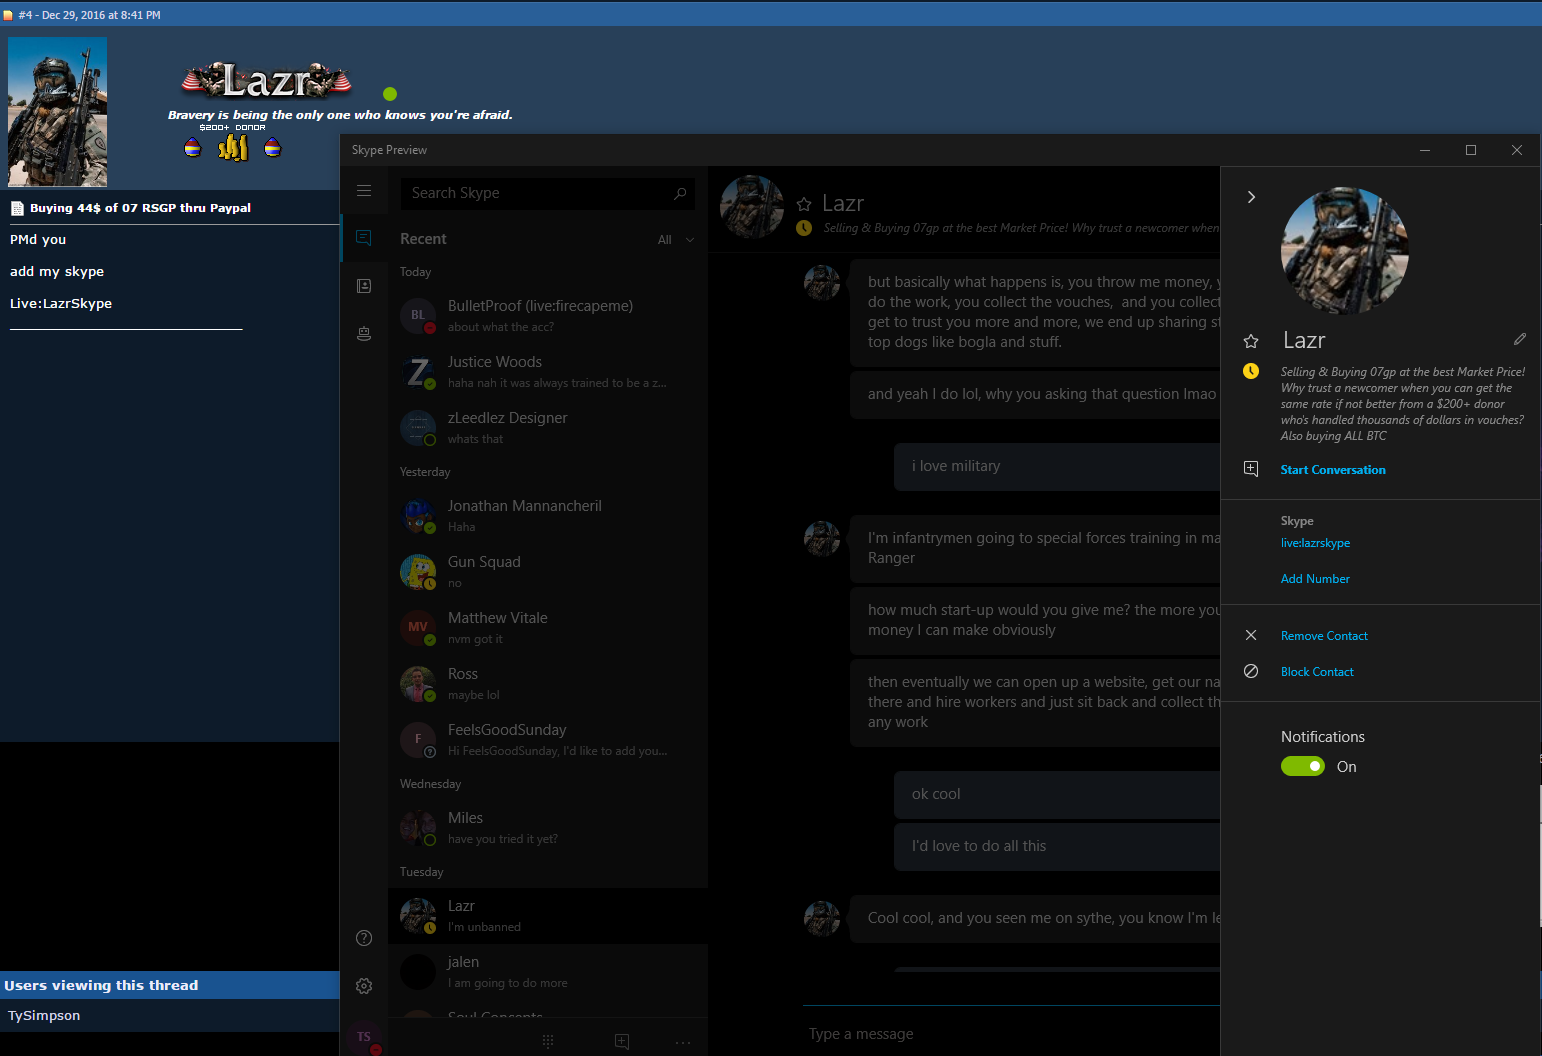Click the TS profile avatar in sidebar
The image size is (1542, 1056).
point(364,1037)
